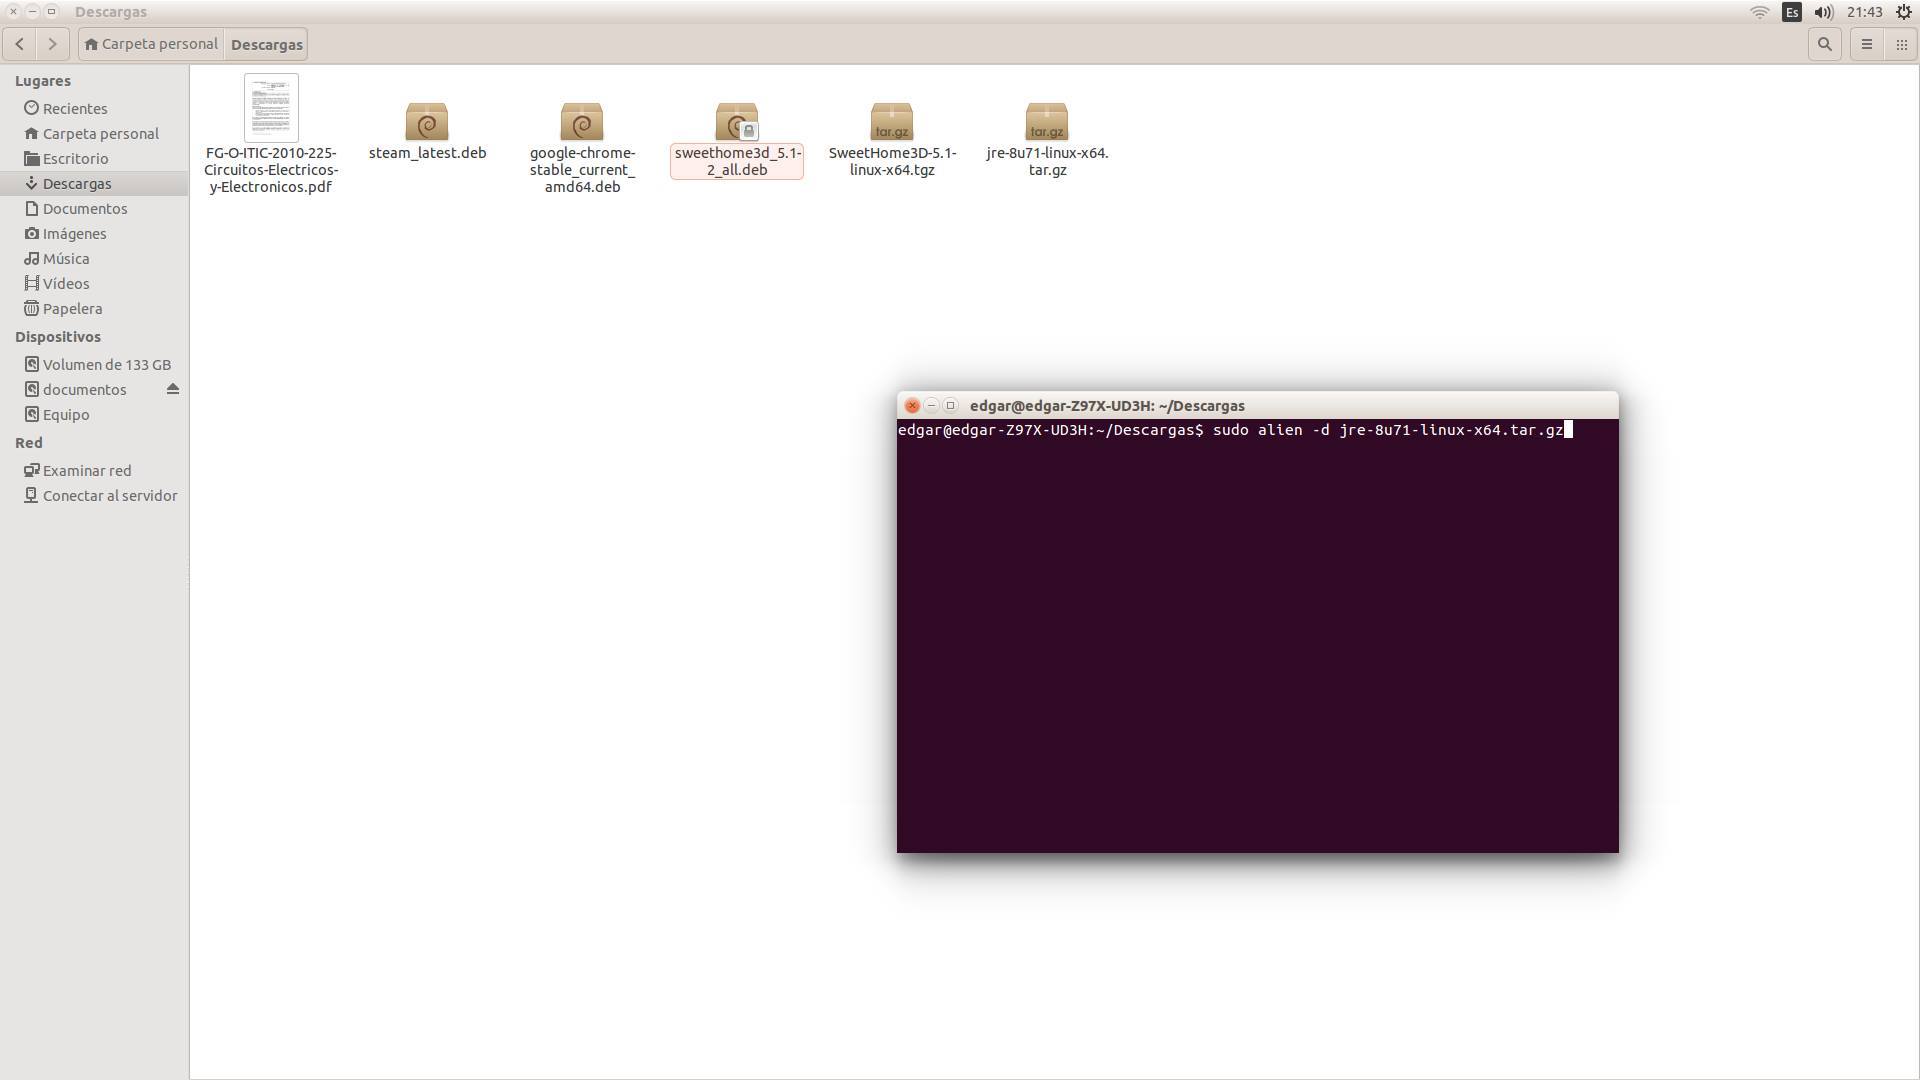
Task: Click the google-chrome-stable file name label
Action: click(x=582, y=170)
